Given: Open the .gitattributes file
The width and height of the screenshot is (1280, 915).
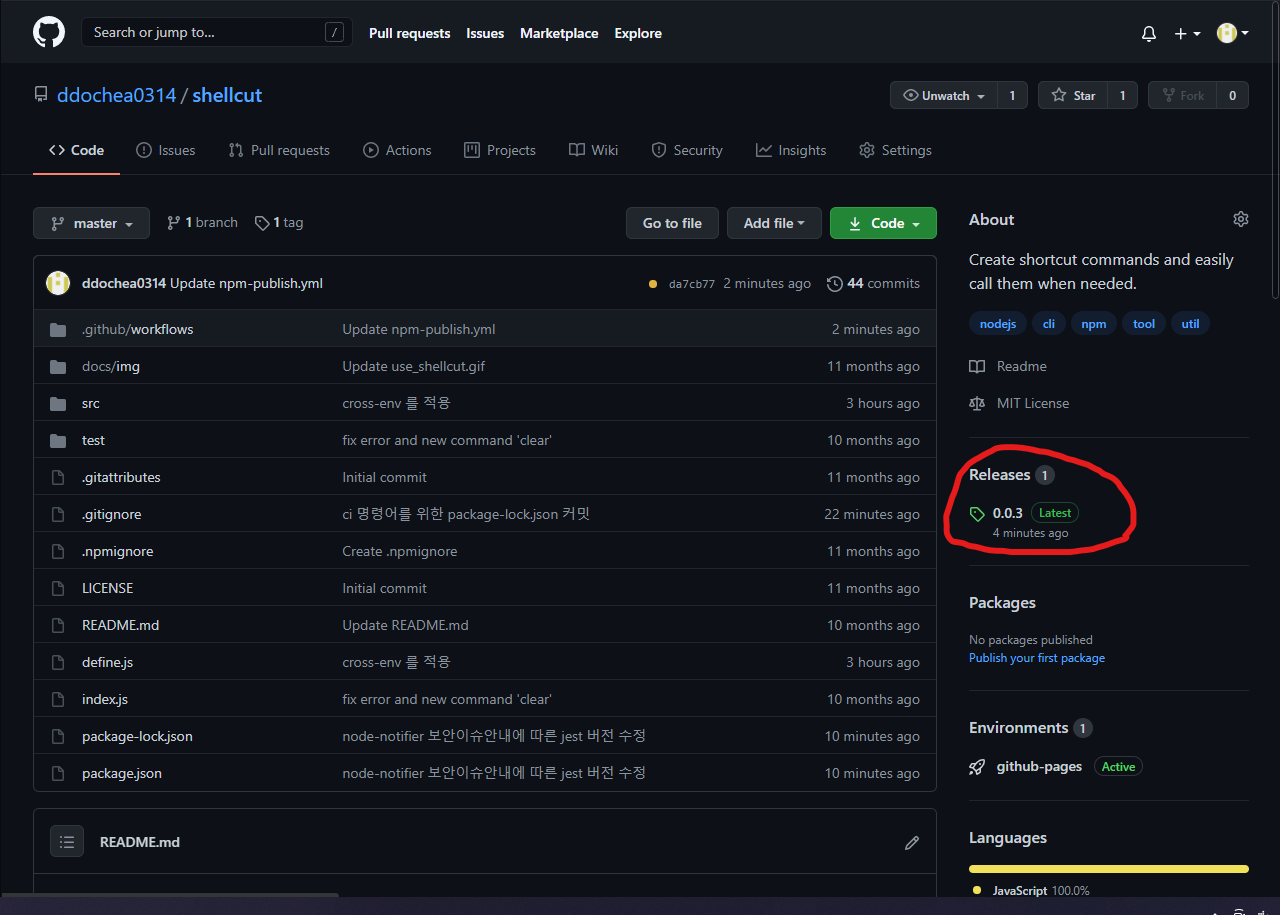Looking at the screenshot, I should pos(121,477).
